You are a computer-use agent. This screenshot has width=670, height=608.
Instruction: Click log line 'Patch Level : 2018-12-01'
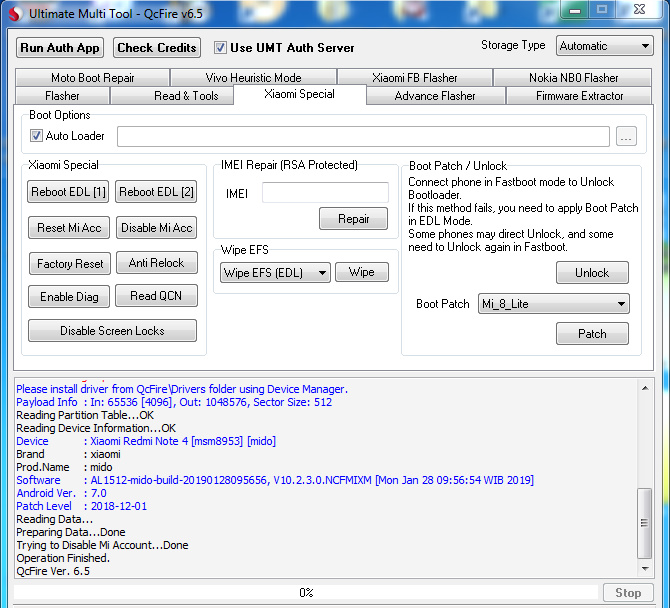point(82,506)
